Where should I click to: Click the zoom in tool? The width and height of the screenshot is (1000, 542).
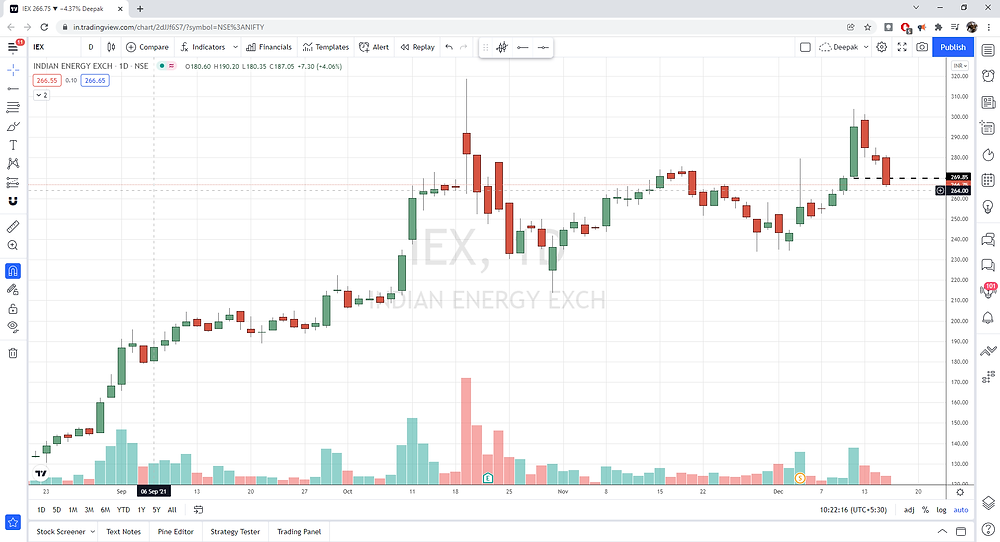tap(13, 245)
